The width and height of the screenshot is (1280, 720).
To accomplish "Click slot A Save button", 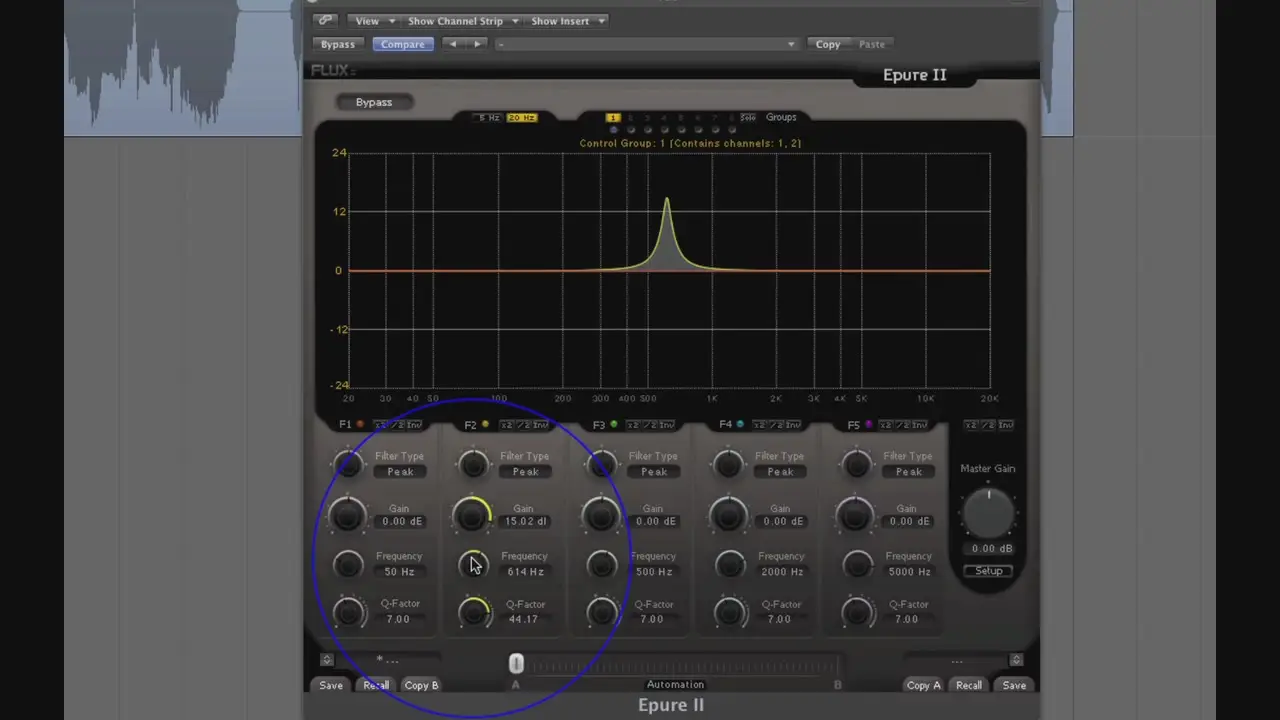I will 331,685.
